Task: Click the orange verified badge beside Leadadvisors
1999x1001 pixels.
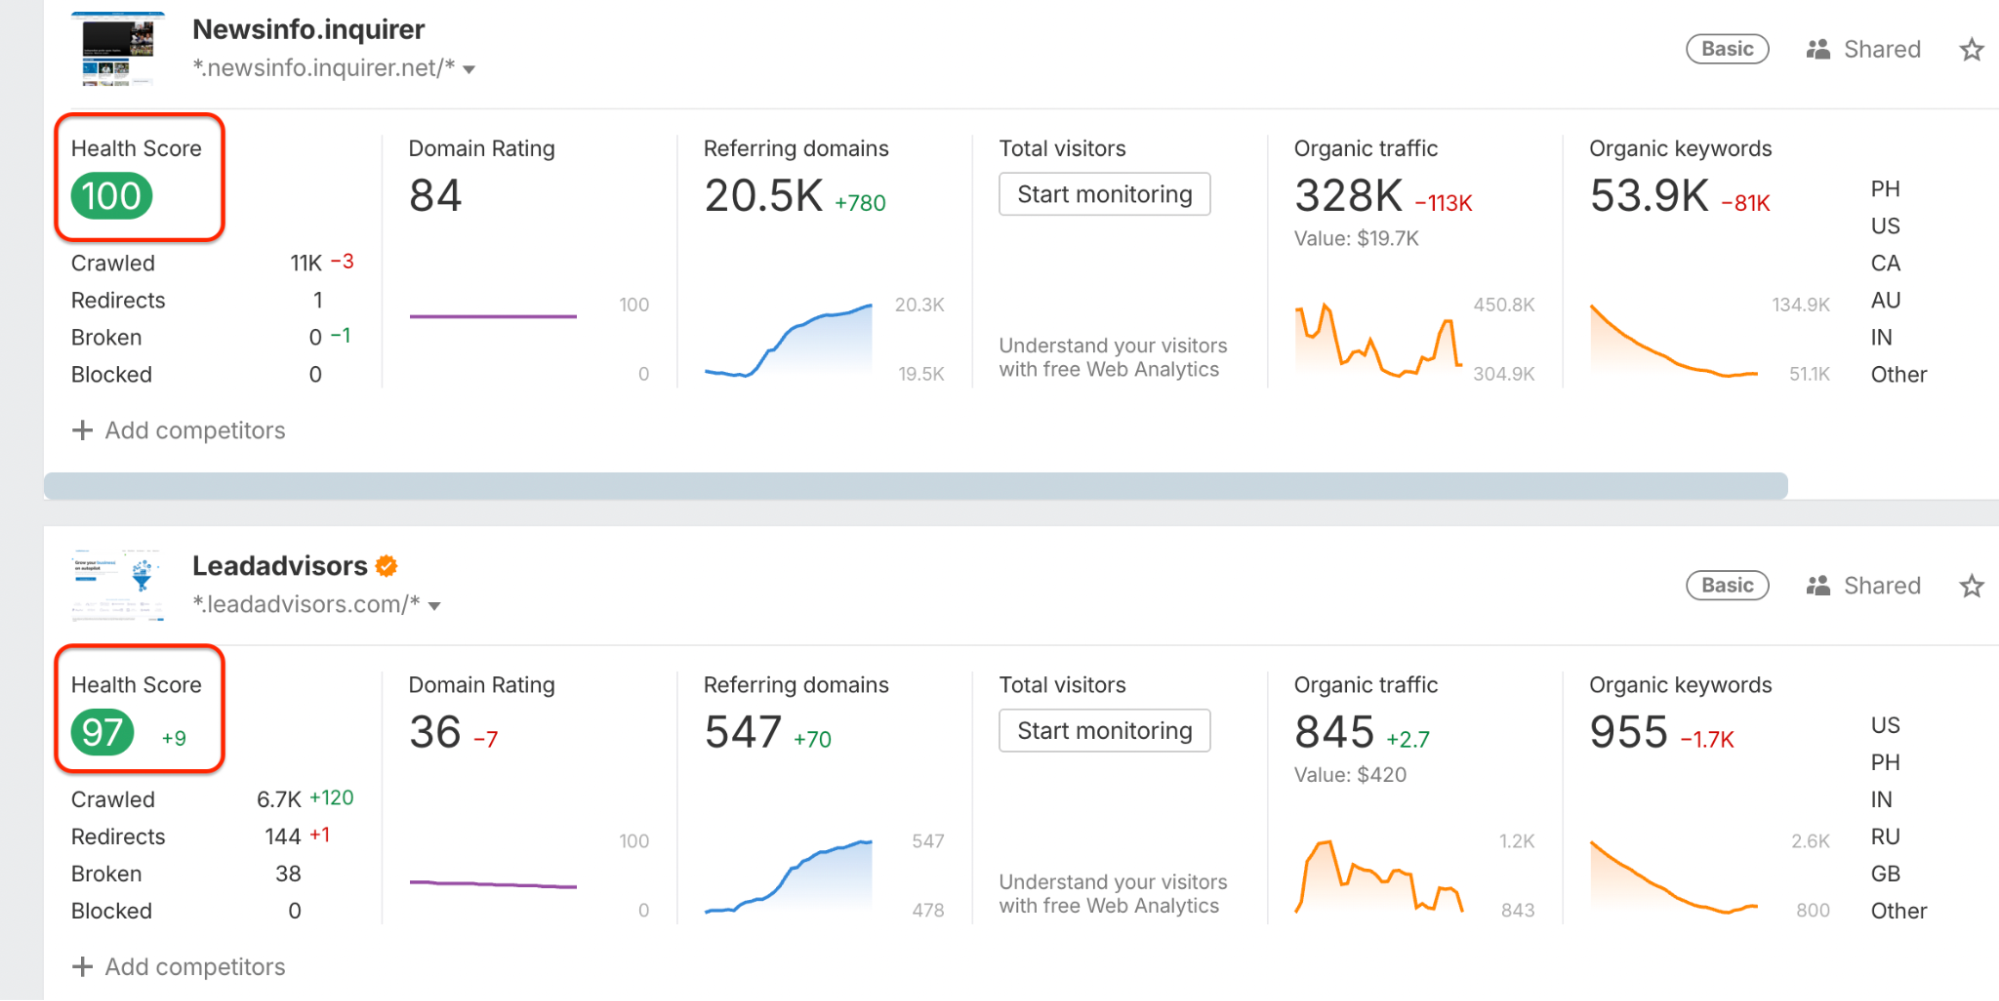Action: click(x=387, y=567)
